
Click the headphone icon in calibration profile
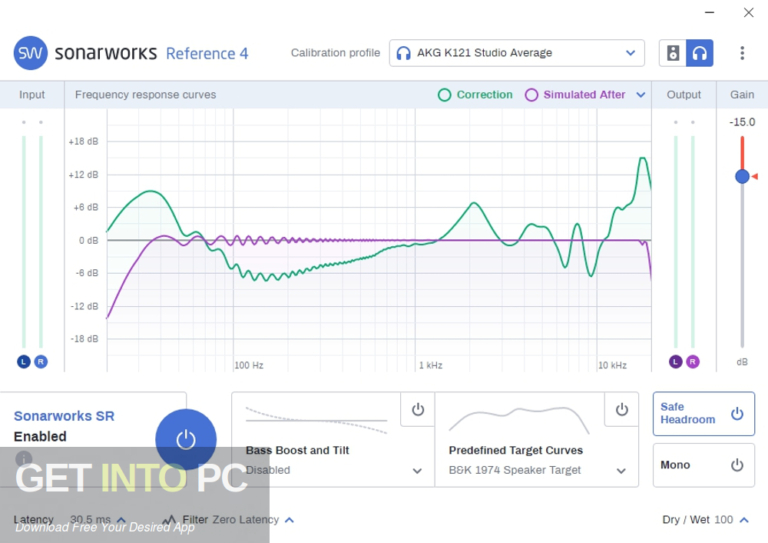pos(403,53)
